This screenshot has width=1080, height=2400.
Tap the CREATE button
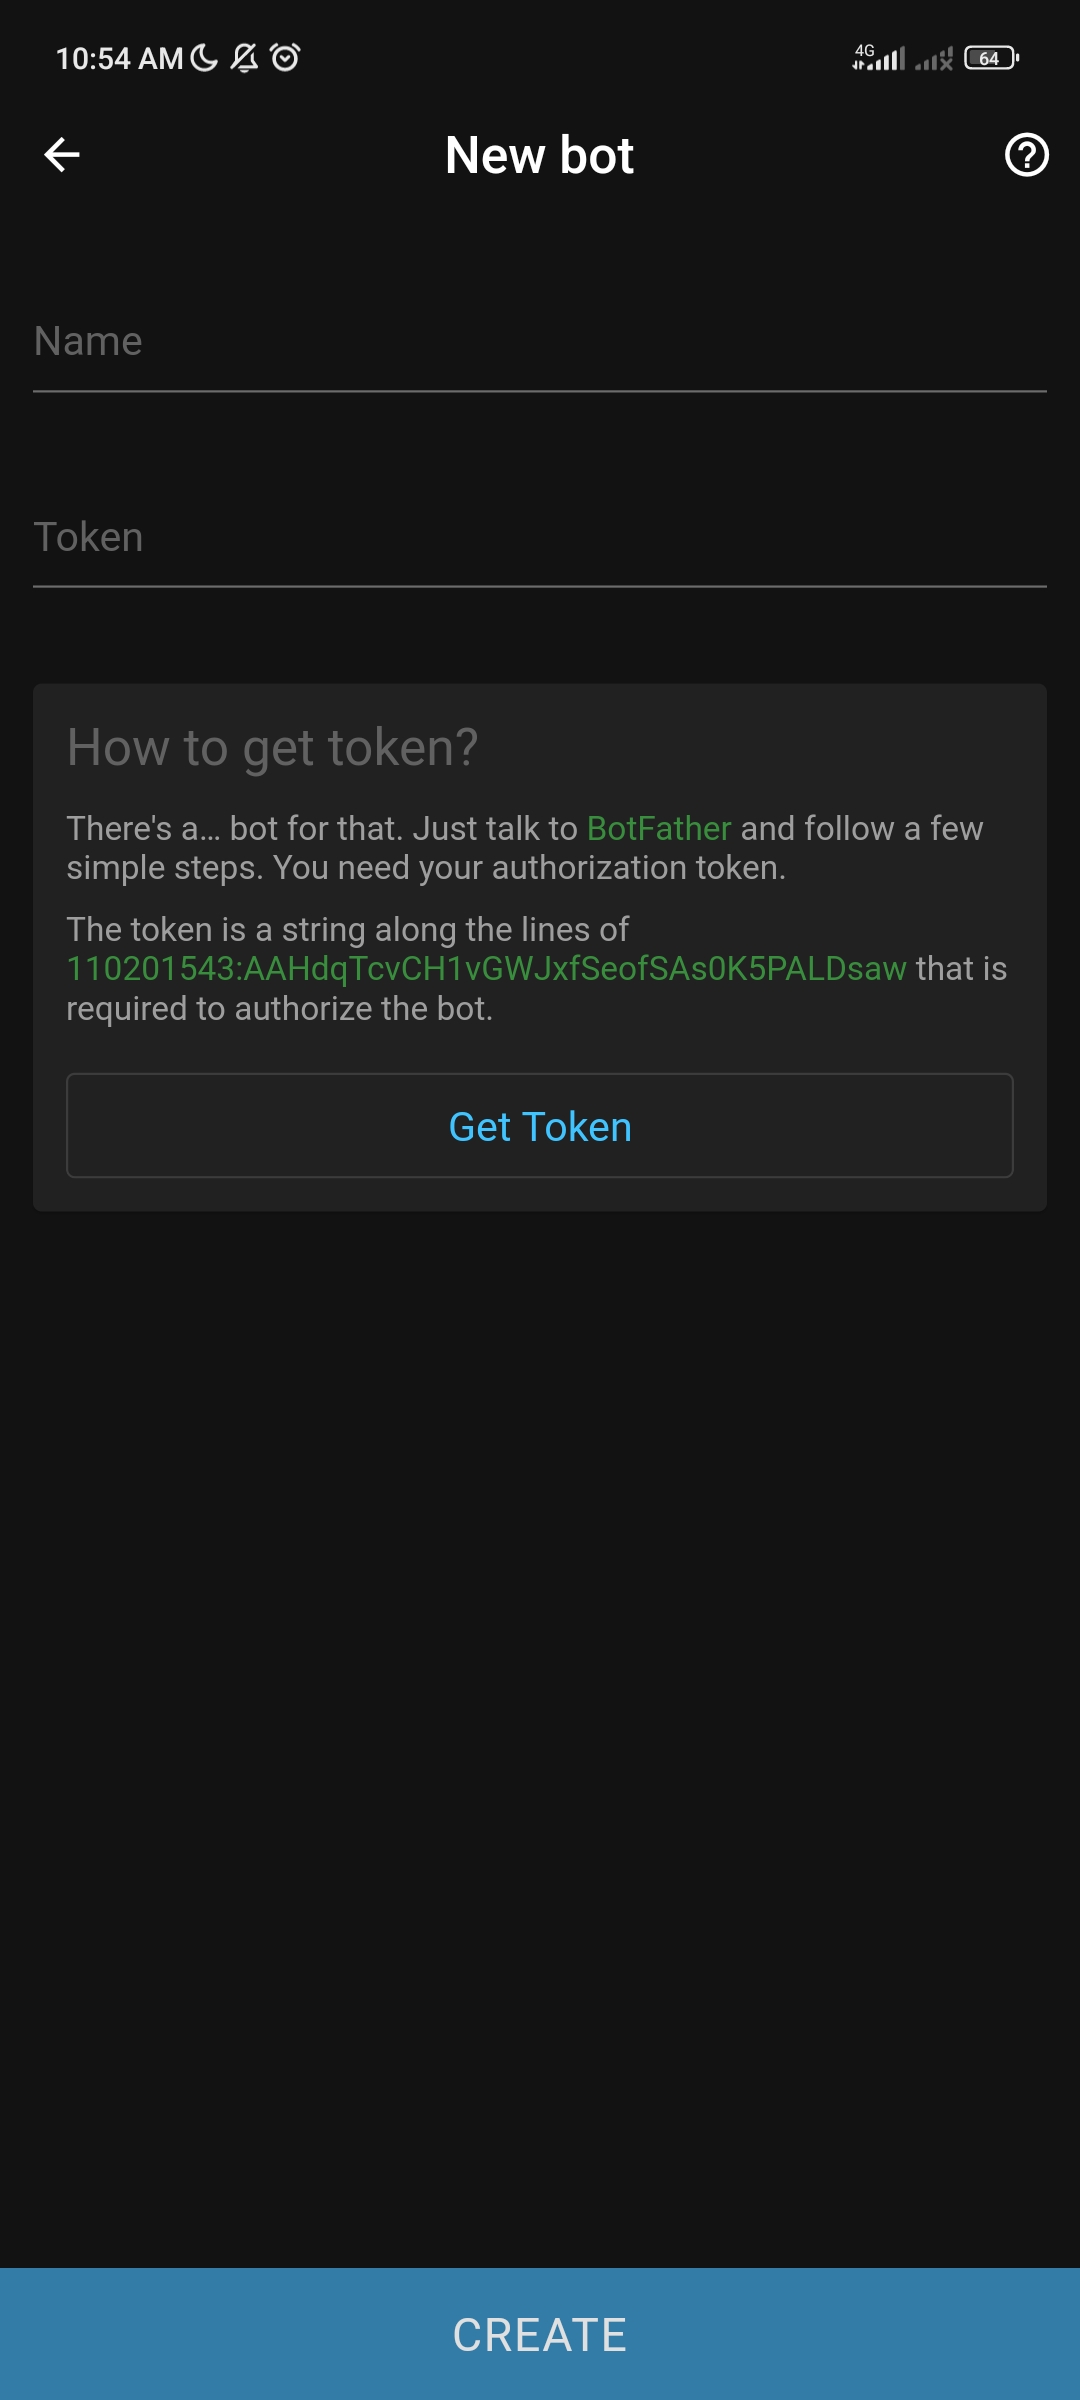540,2334
